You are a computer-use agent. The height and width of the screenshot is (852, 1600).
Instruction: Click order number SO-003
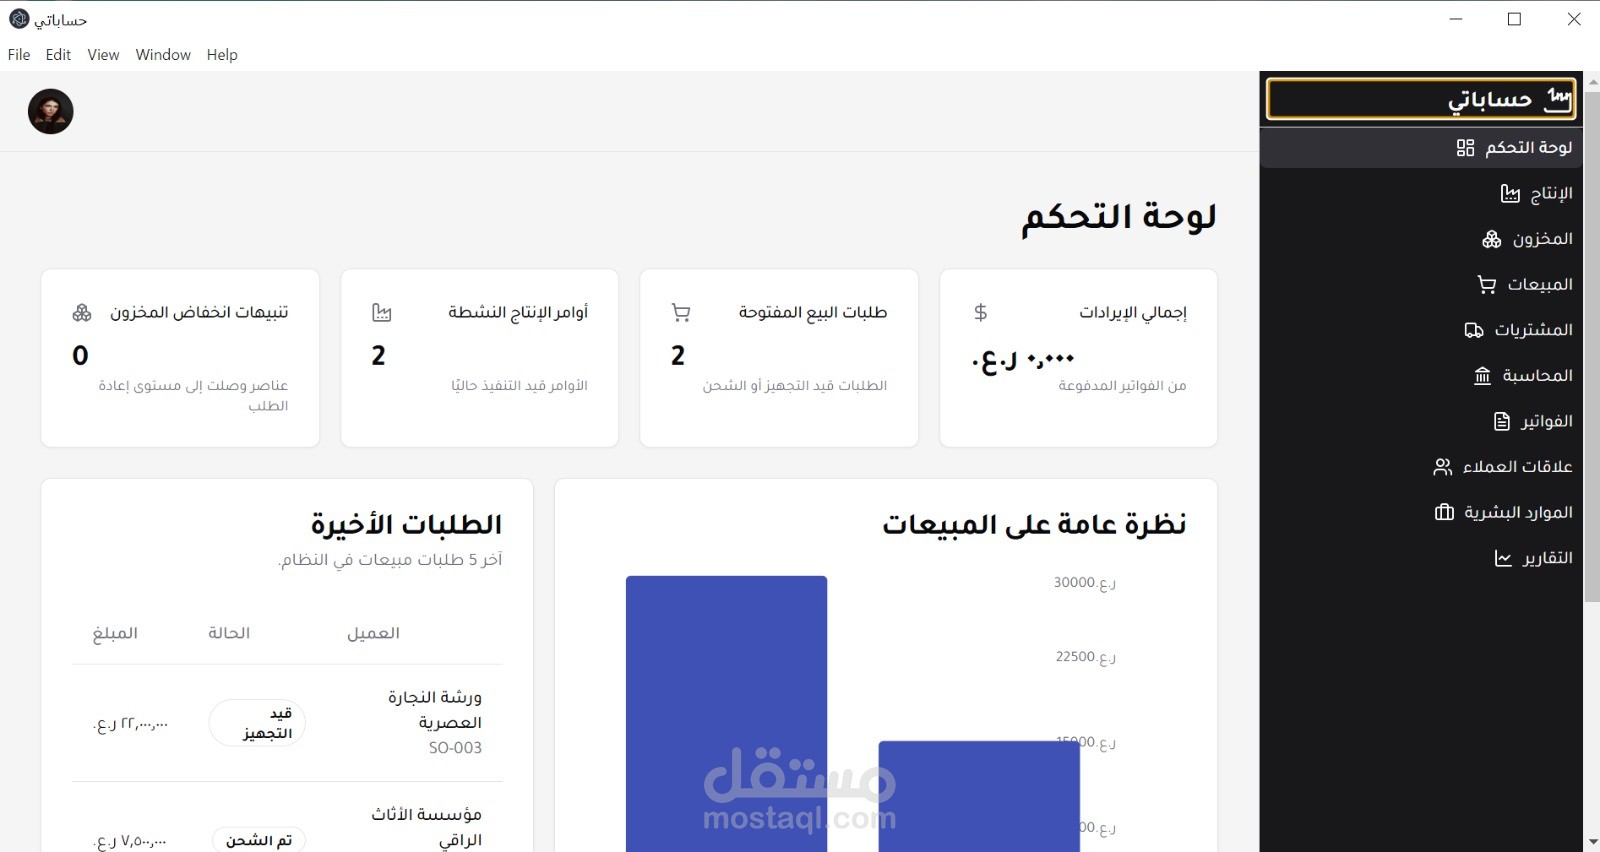tap(455, 748)
